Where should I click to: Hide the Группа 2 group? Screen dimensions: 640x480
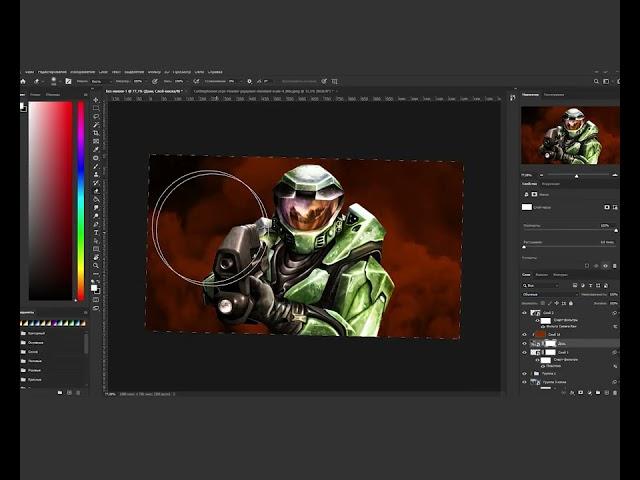(x=524, y=373)
